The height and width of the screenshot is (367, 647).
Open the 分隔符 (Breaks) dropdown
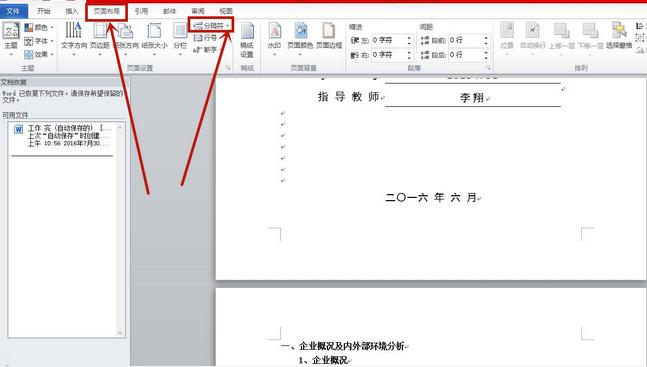[x=211, y=26]
